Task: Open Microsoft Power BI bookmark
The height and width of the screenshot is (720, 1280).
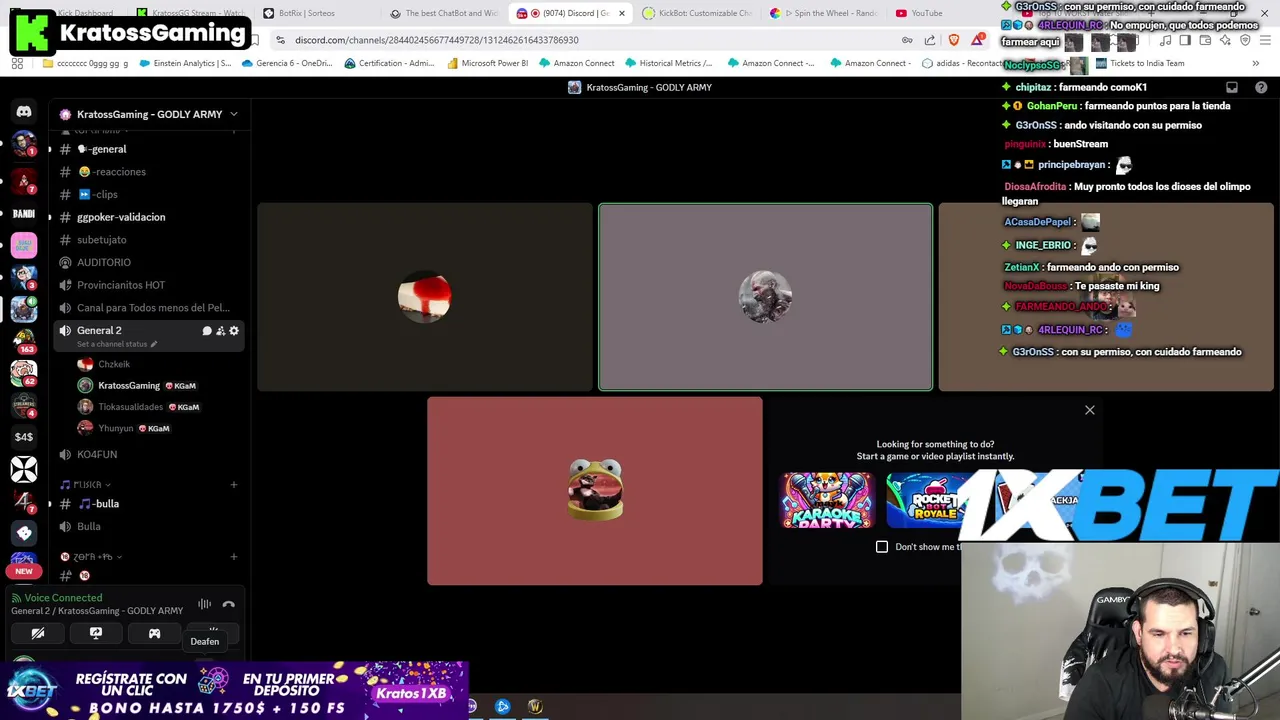Action: point(488,63)
